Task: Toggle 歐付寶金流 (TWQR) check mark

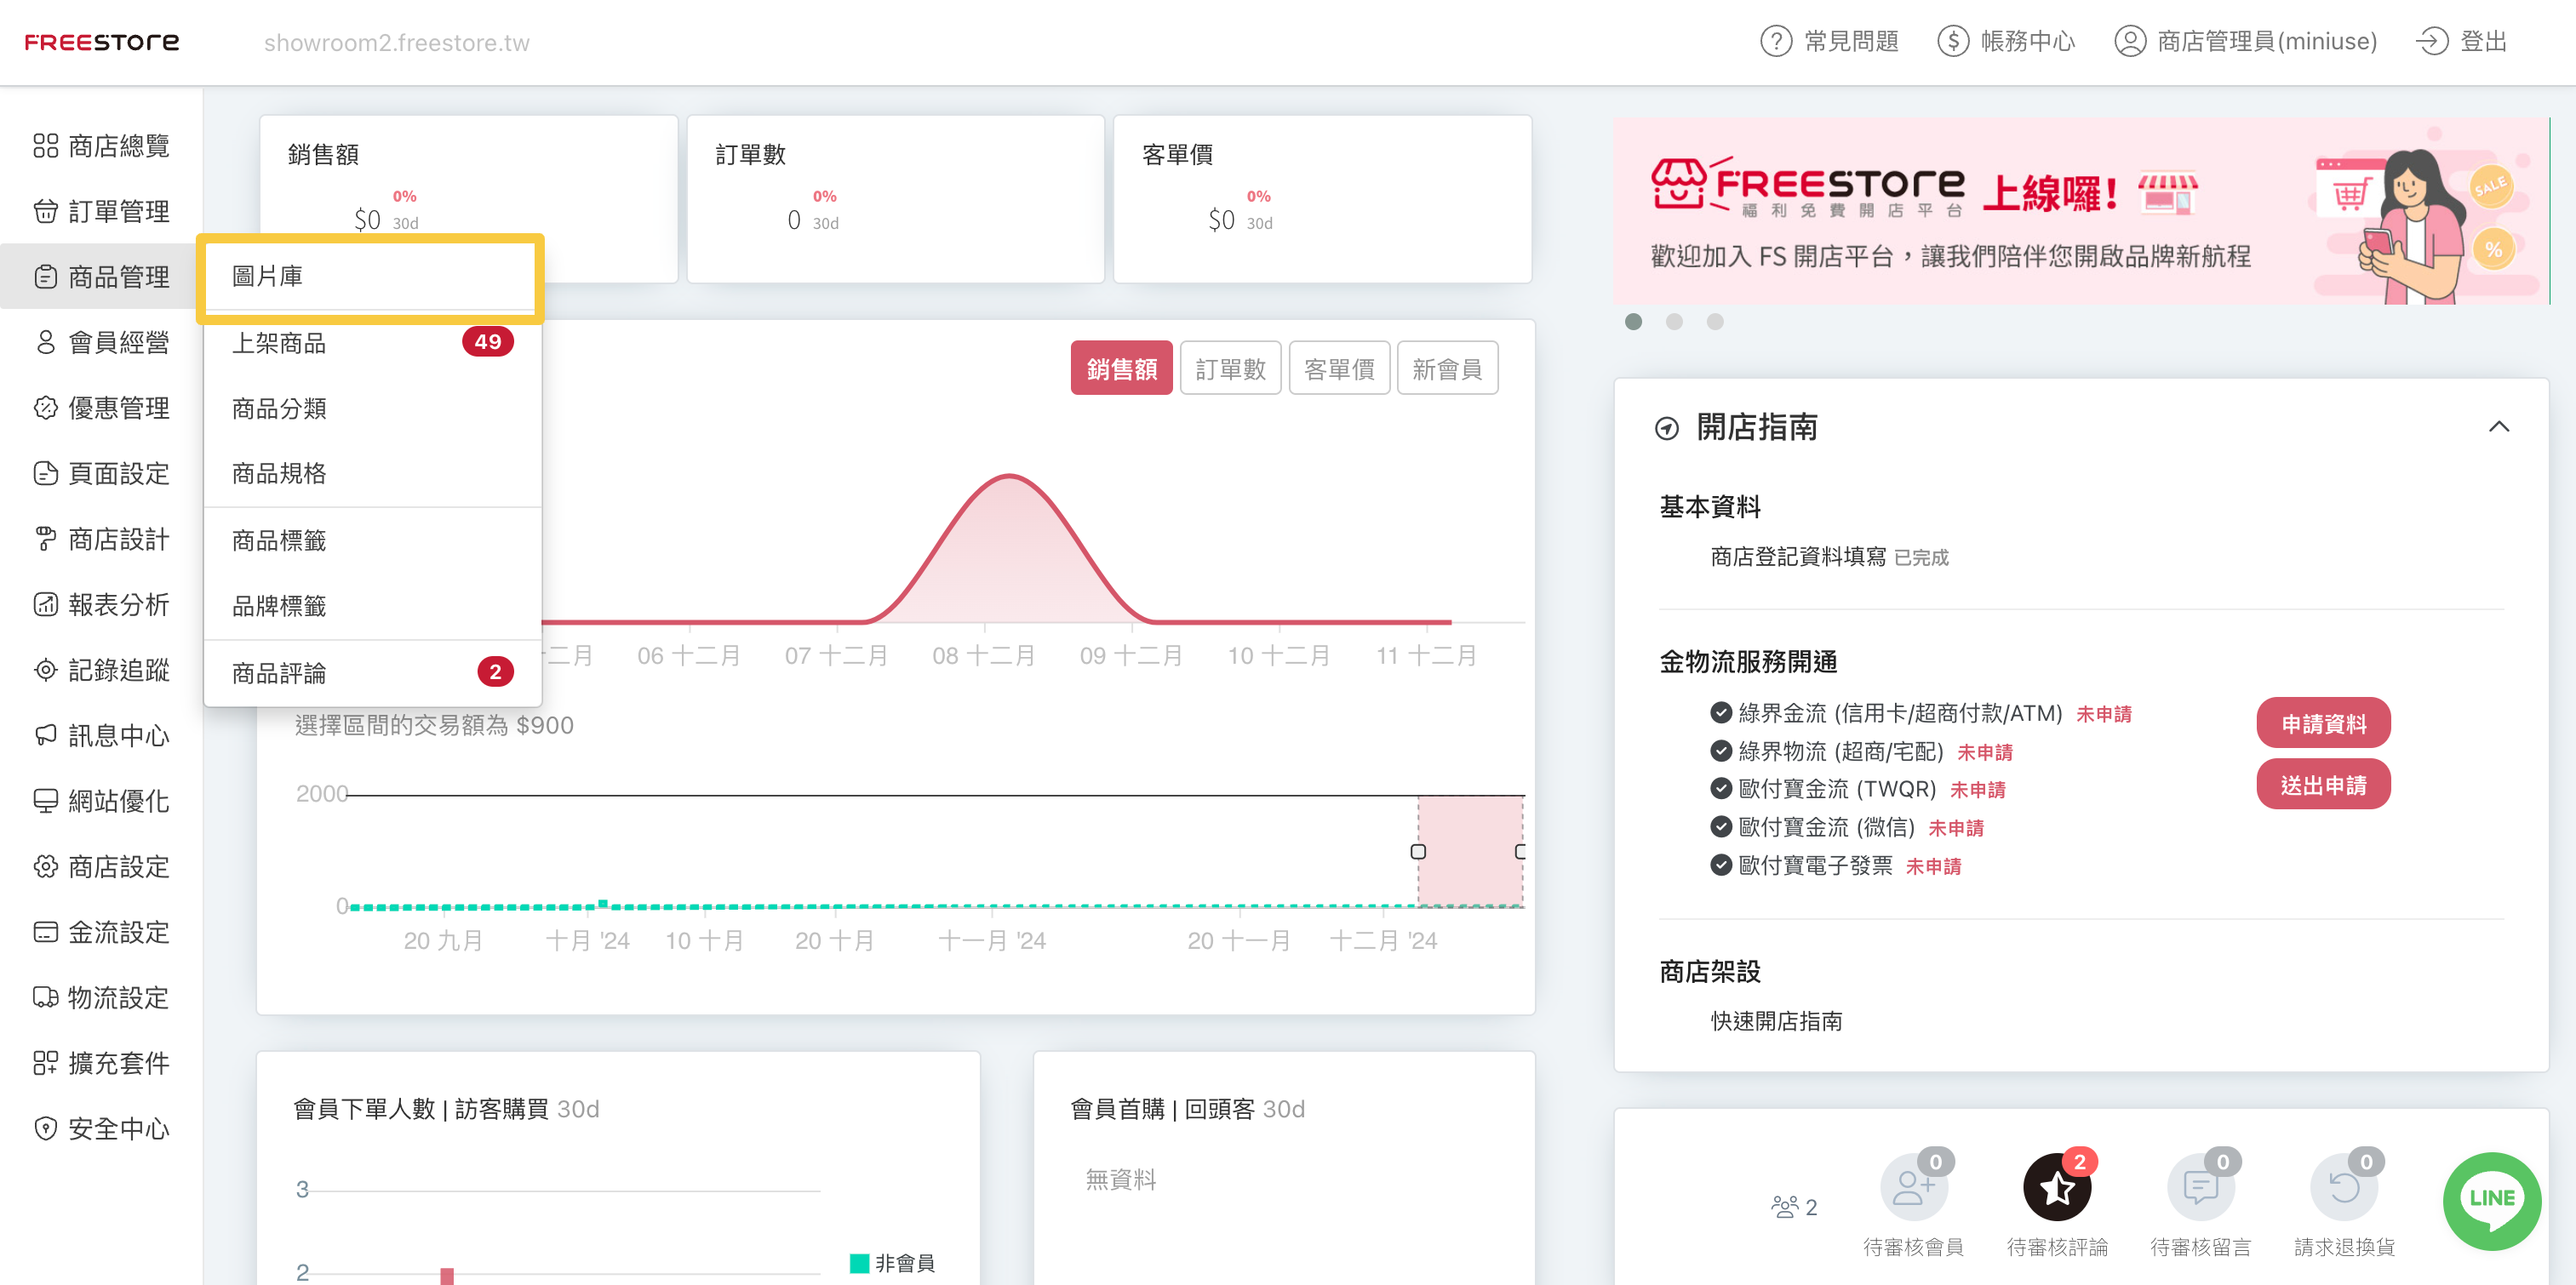Action: pyautogui.click(x=1720, y=789)
